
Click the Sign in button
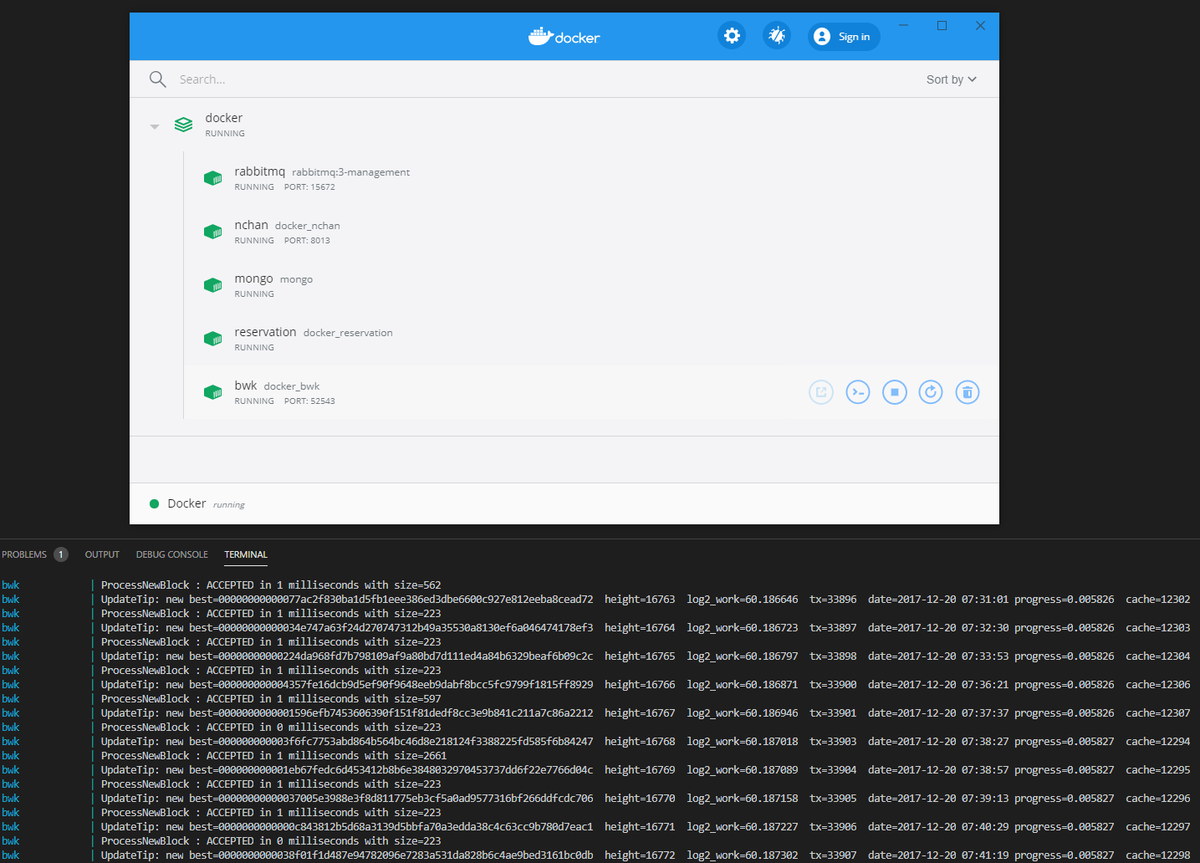[x=843, y=36]
